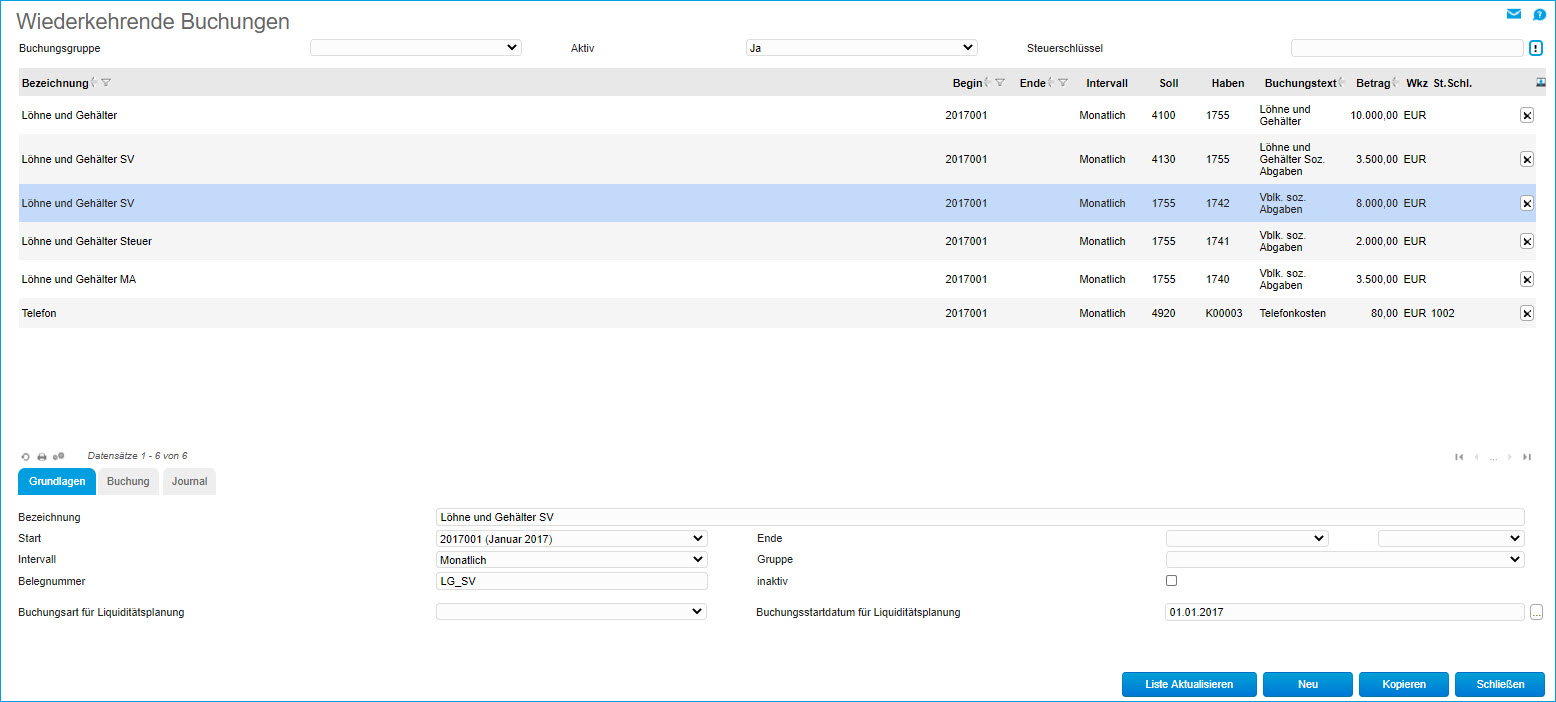Switch to the Buchung tab

tap(128, 481)
